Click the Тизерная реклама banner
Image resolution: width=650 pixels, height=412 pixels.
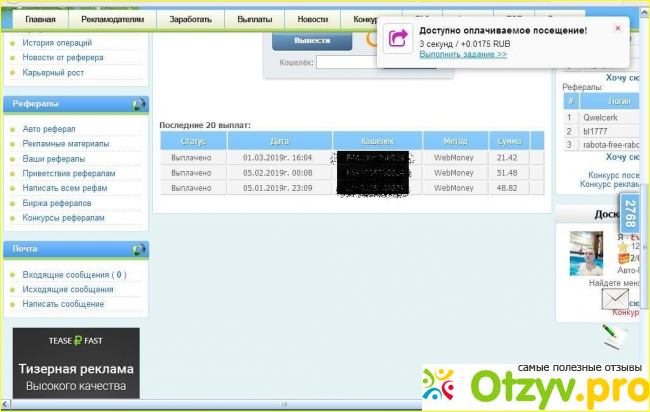[76, 363]
